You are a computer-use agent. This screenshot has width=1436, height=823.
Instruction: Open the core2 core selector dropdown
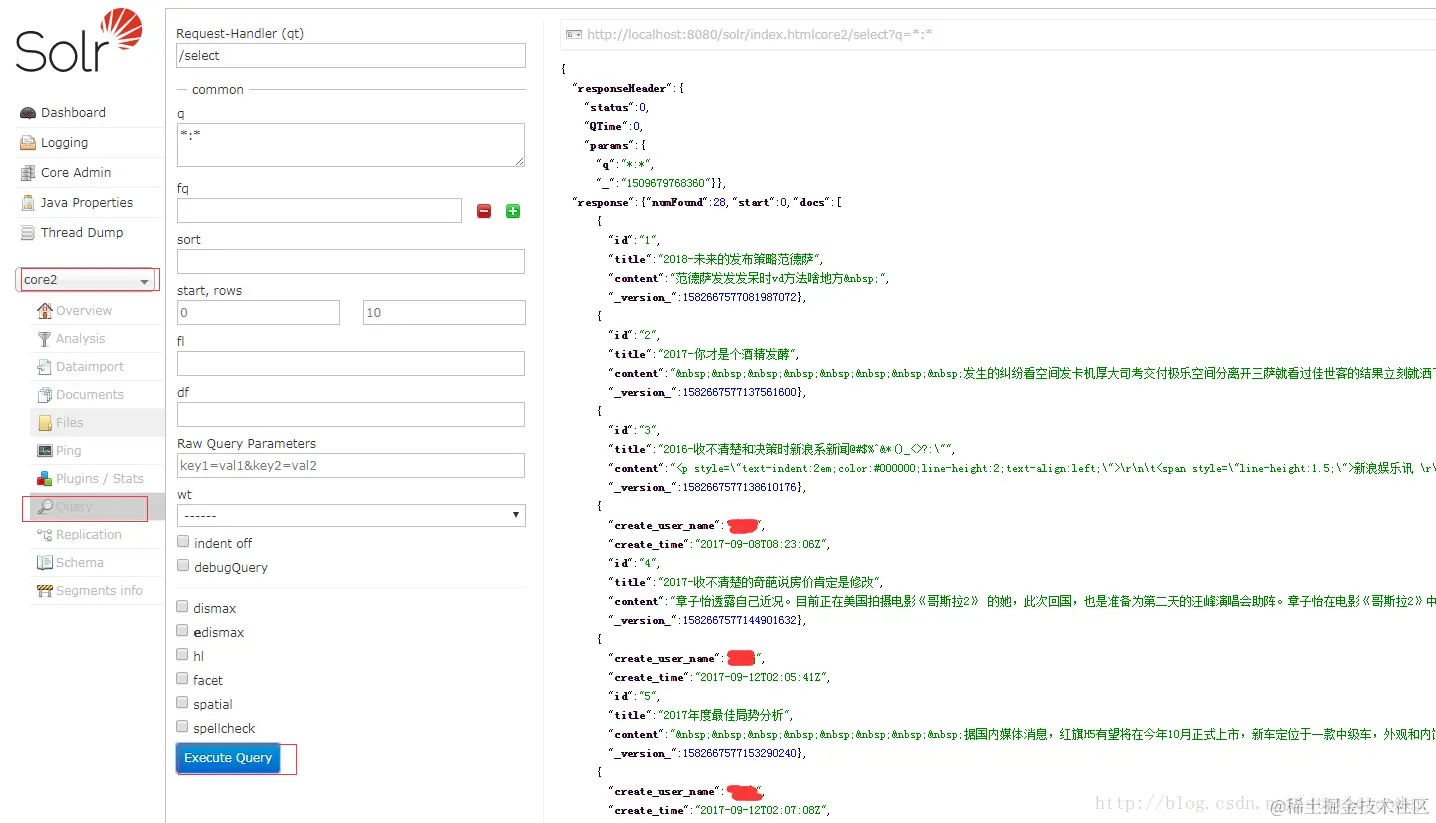point(87,280)
